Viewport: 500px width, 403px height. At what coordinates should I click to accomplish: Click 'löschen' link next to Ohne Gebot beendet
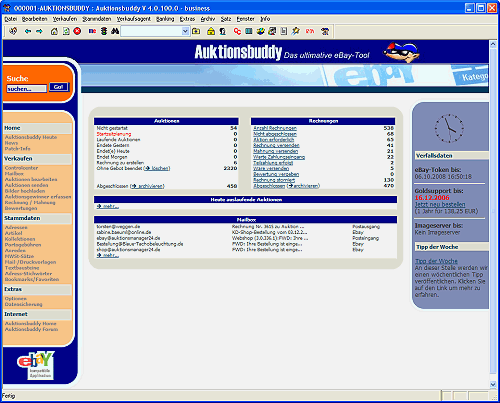point(161,168)
